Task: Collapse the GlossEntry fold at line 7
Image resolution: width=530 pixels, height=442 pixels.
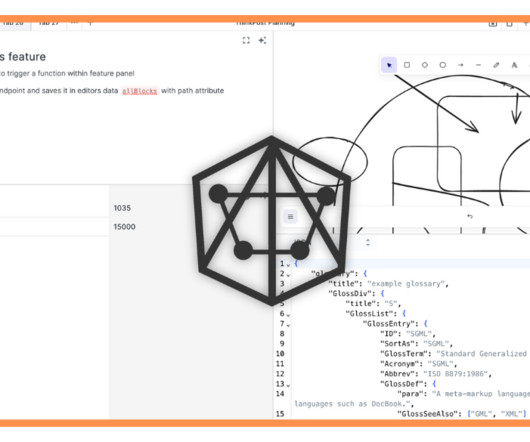Action: (288, 325)
